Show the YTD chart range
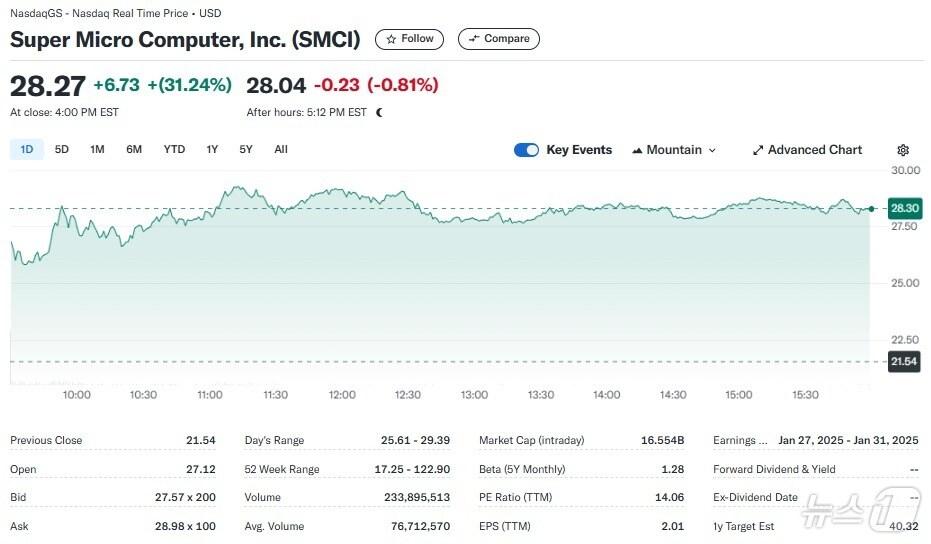 coord(174,149)
